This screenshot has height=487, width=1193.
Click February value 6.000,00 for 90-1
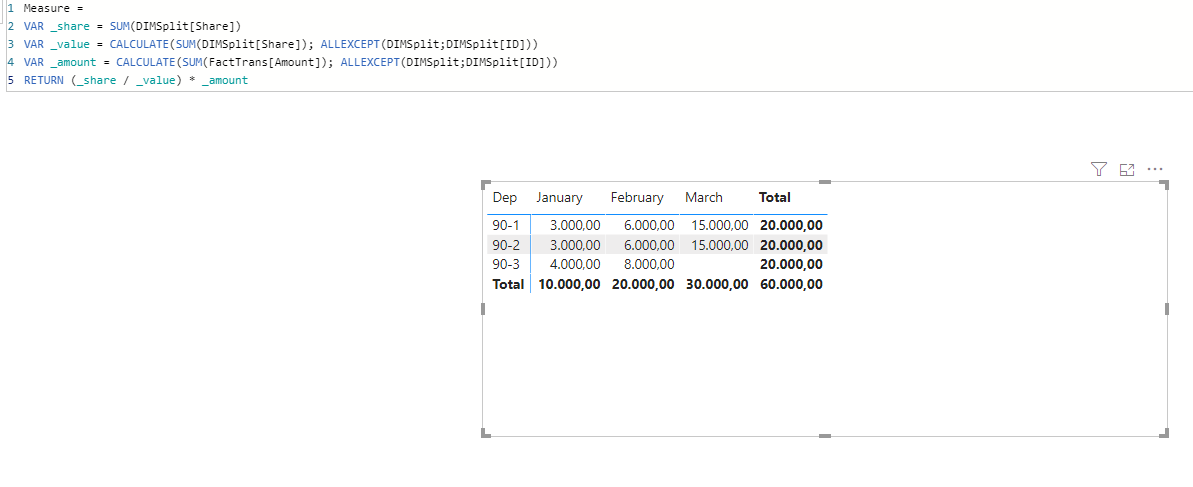pos(648,225)
